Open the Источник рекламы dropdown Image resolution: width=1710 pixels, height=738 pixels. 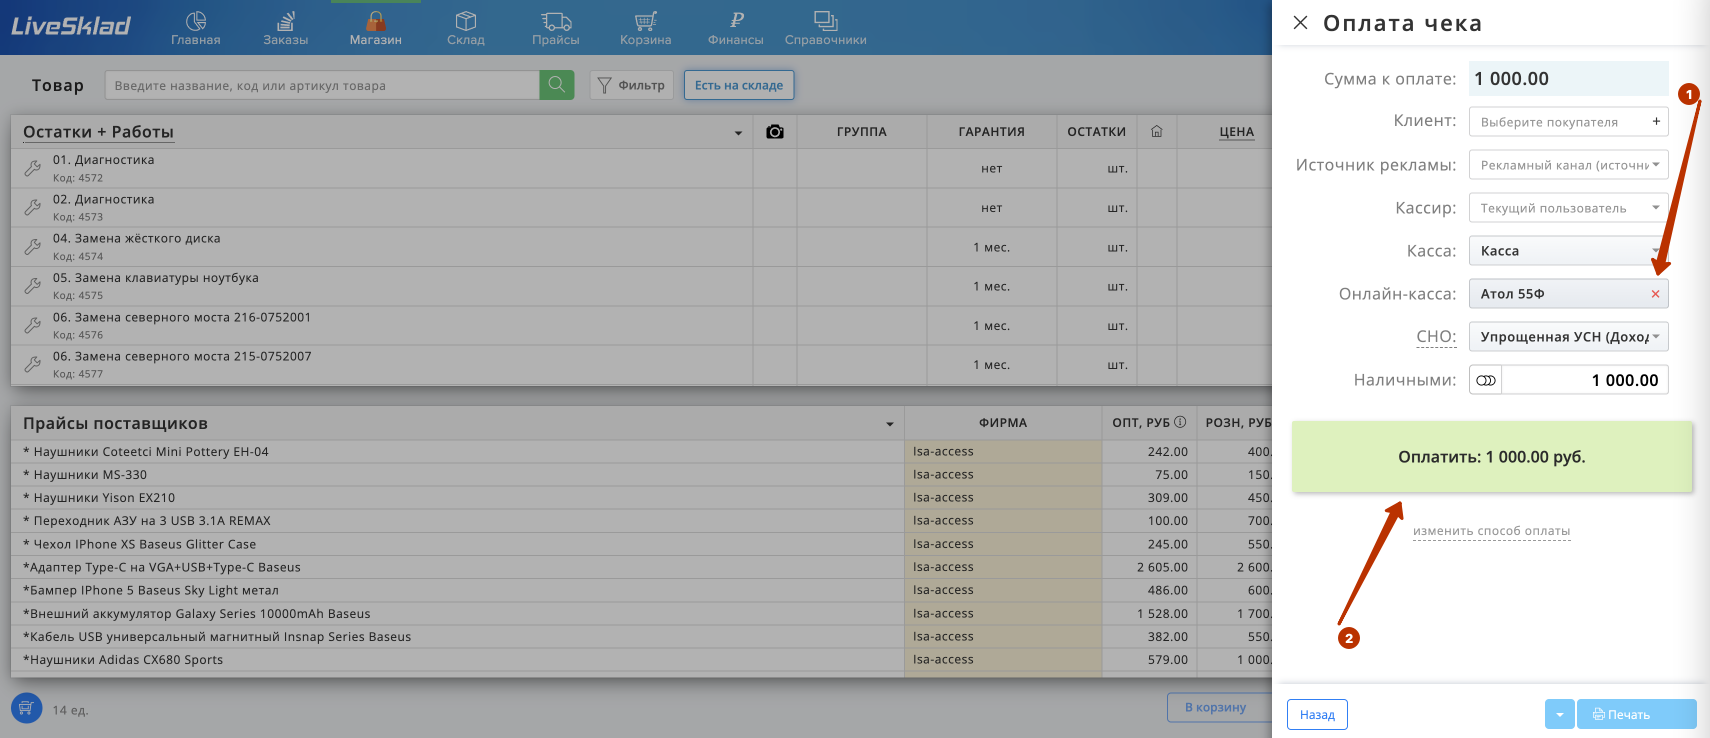[1568, 165]
